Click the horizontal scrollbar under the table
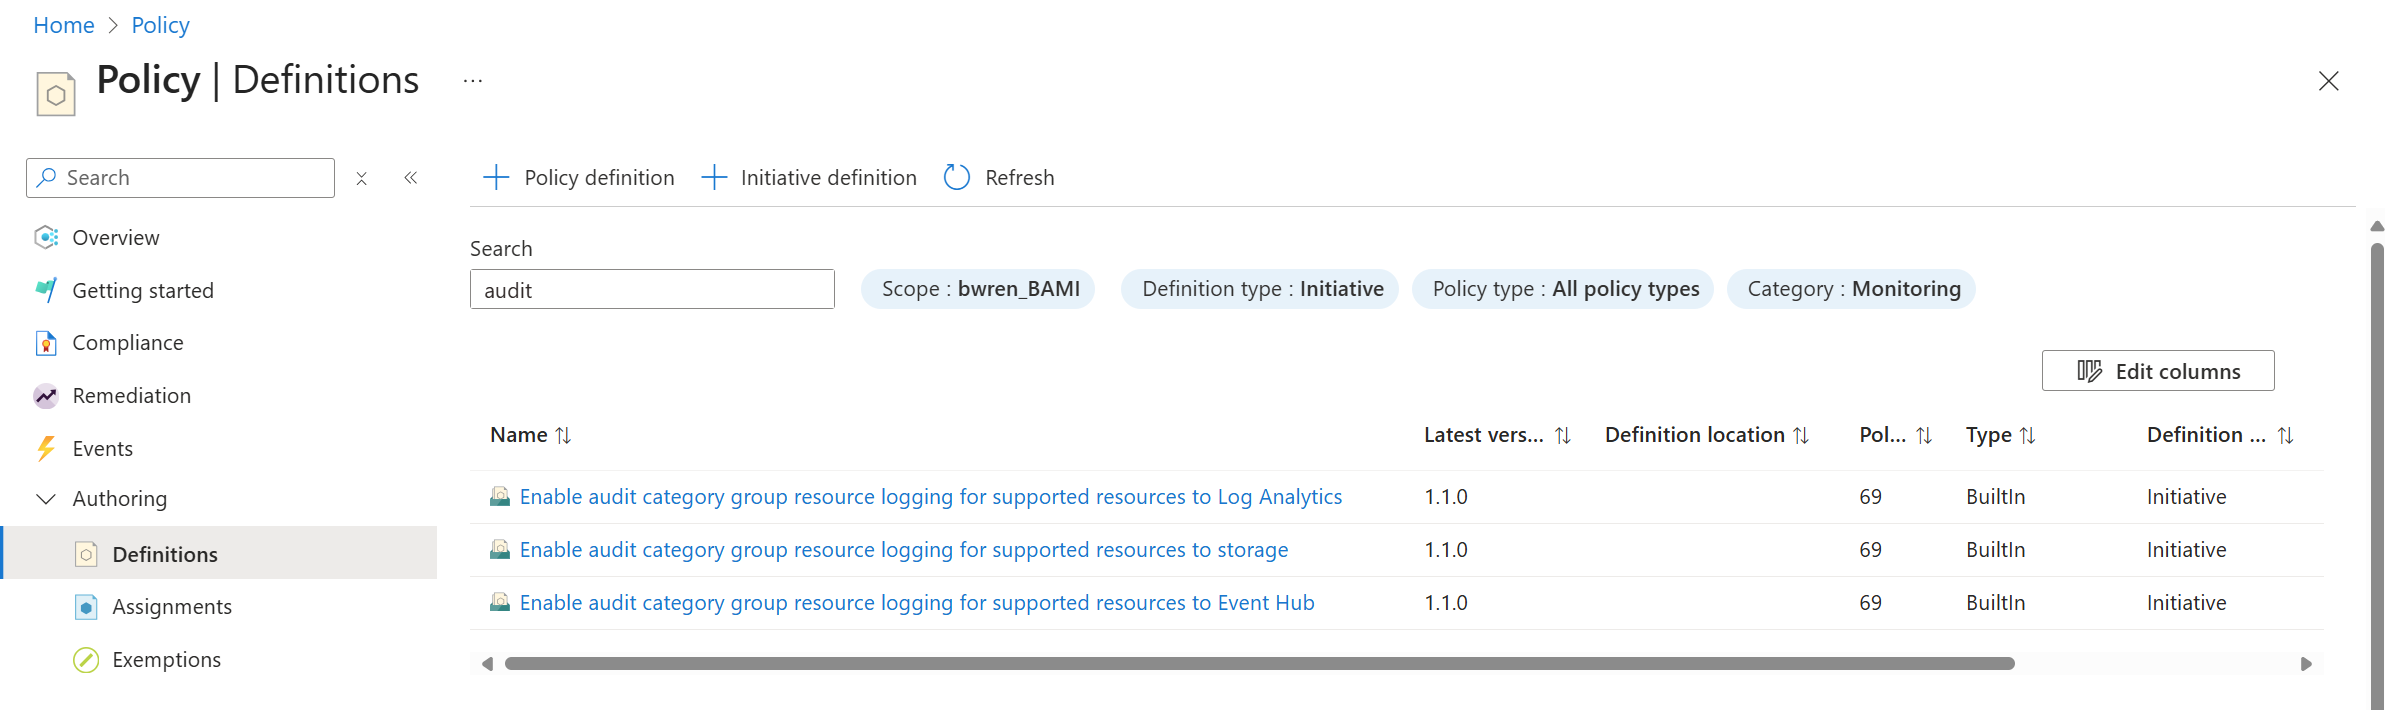The width and height of the screenshot is (2385, 710). tap(1259, 664)
